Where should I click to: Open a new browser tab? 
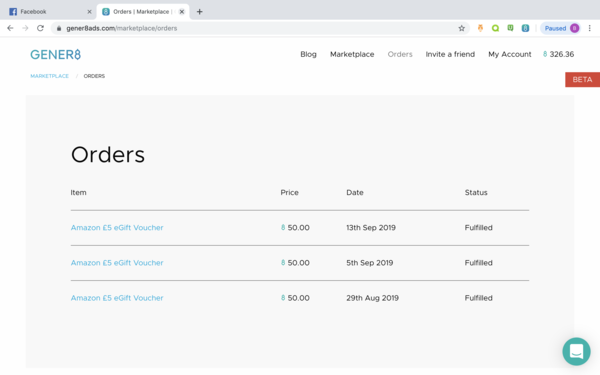coord(199,11)
